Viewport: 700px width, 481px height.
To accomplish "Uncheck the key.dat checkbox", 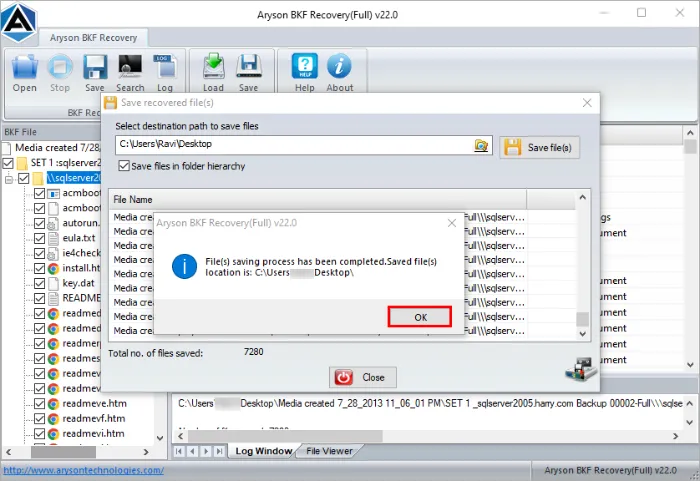I will [x=39, y=283].
